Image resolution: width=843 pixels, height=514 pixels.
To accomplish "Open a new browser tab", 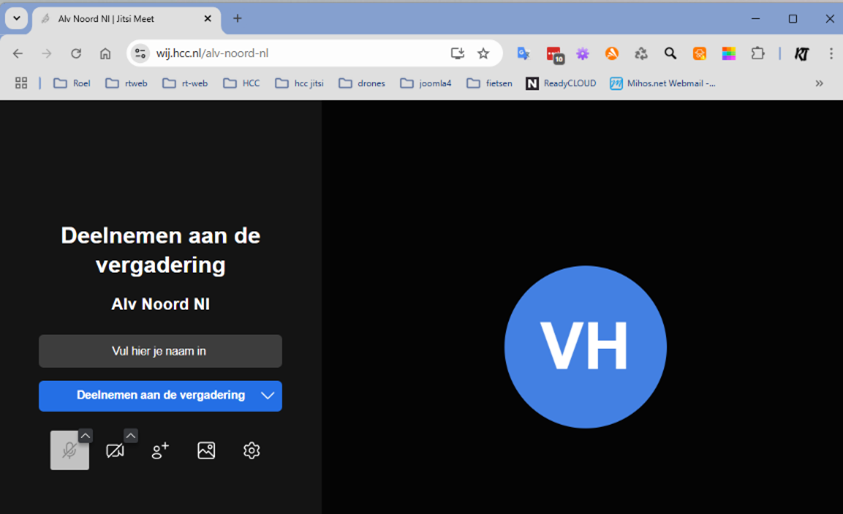I will [237, 18].
